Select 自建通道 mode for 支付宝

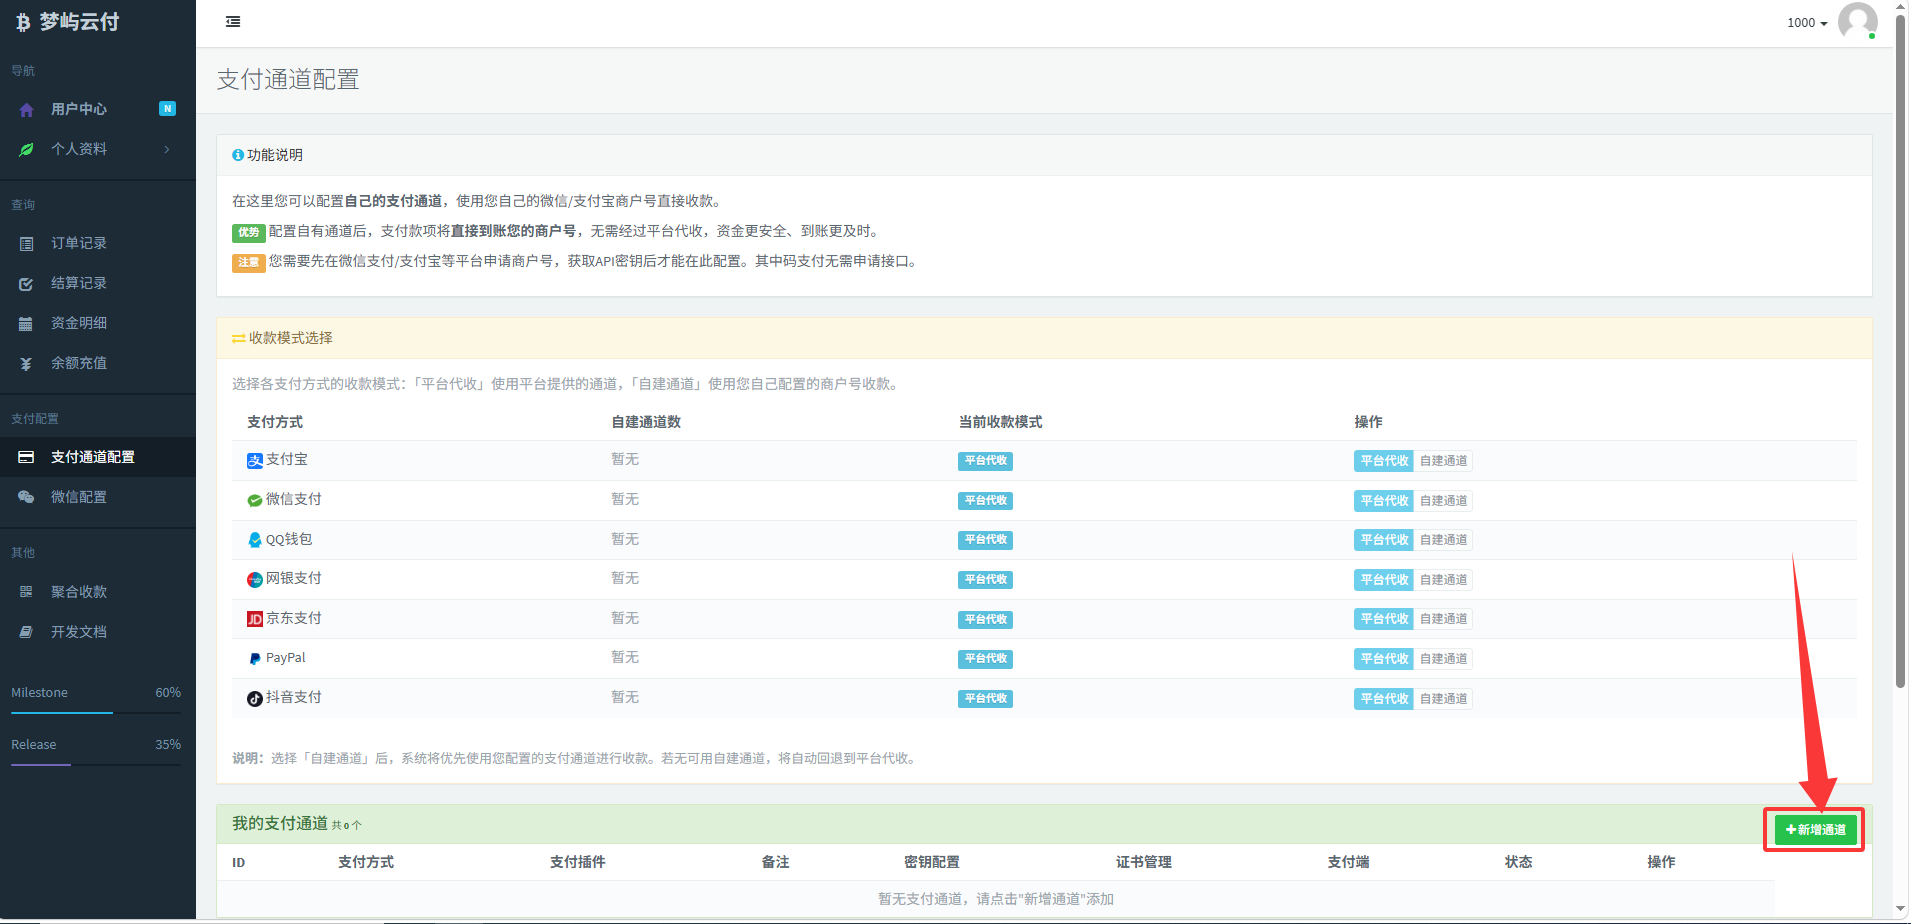click(1443, 461)
